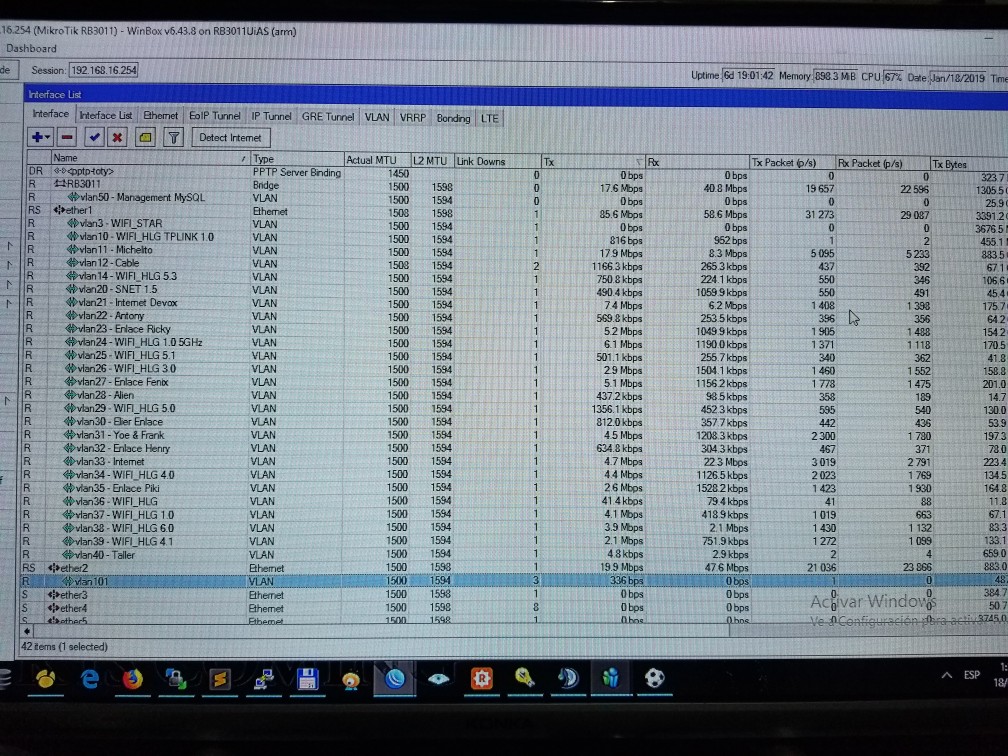Sort by the Link Downs column header
The height and width of the screenshot is (756, 1008).
(x=497, y=161)
